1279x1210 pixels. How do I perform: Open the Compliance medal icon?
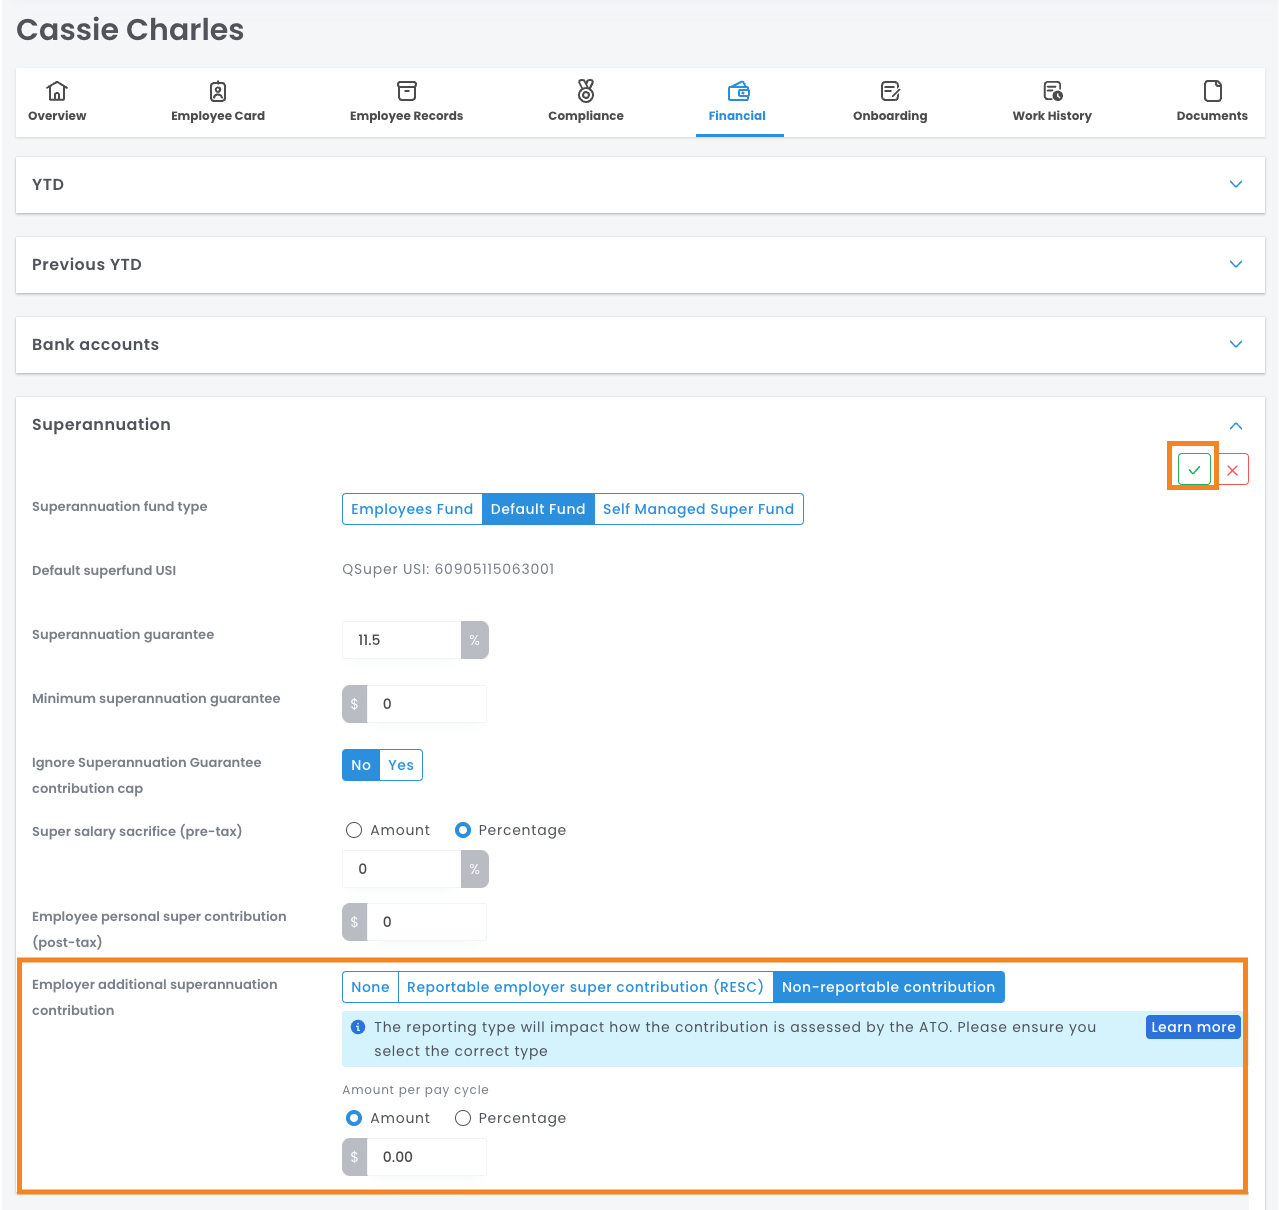pyautogui.click(x=586, y=91)
